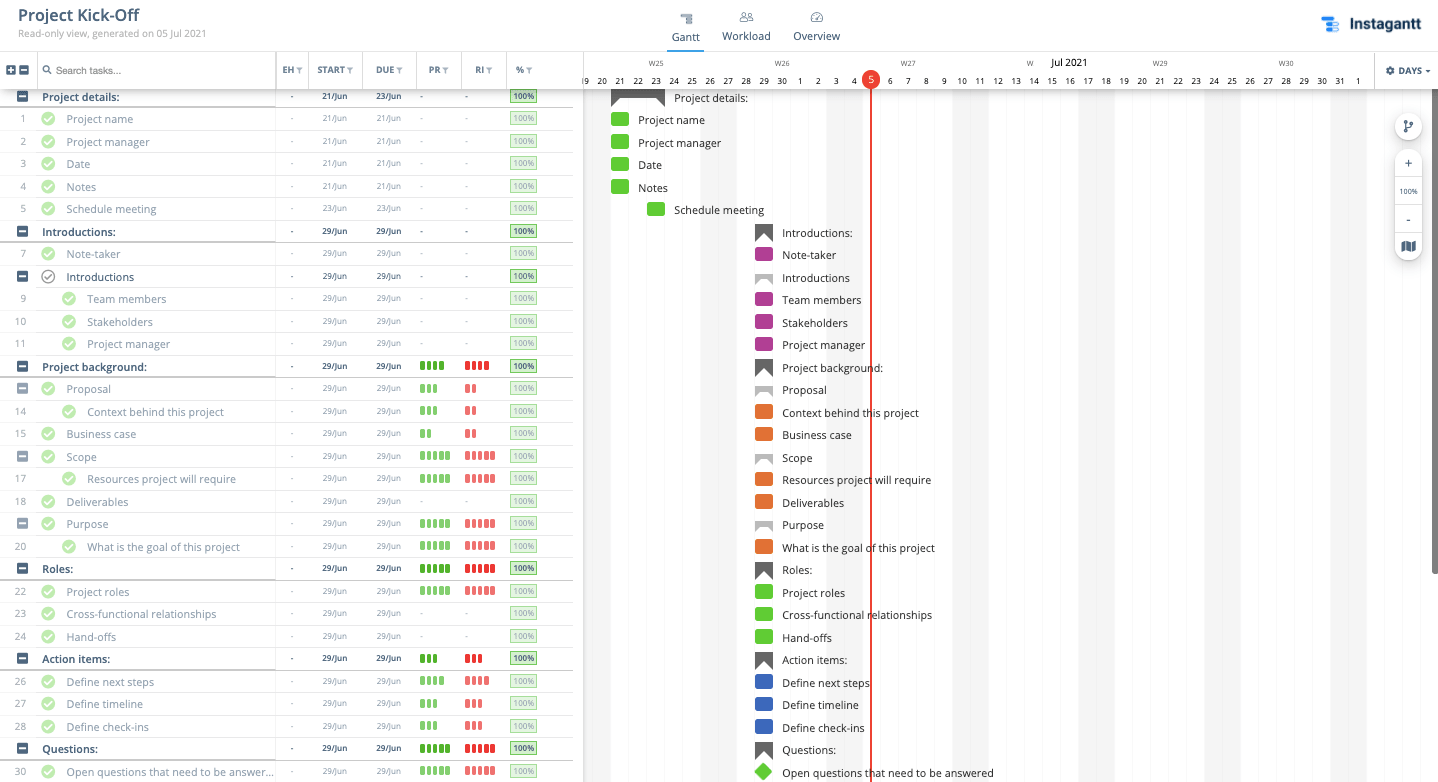Collapse the Project background section
This screenshot has height=782, width=1438.
[23, 367]
